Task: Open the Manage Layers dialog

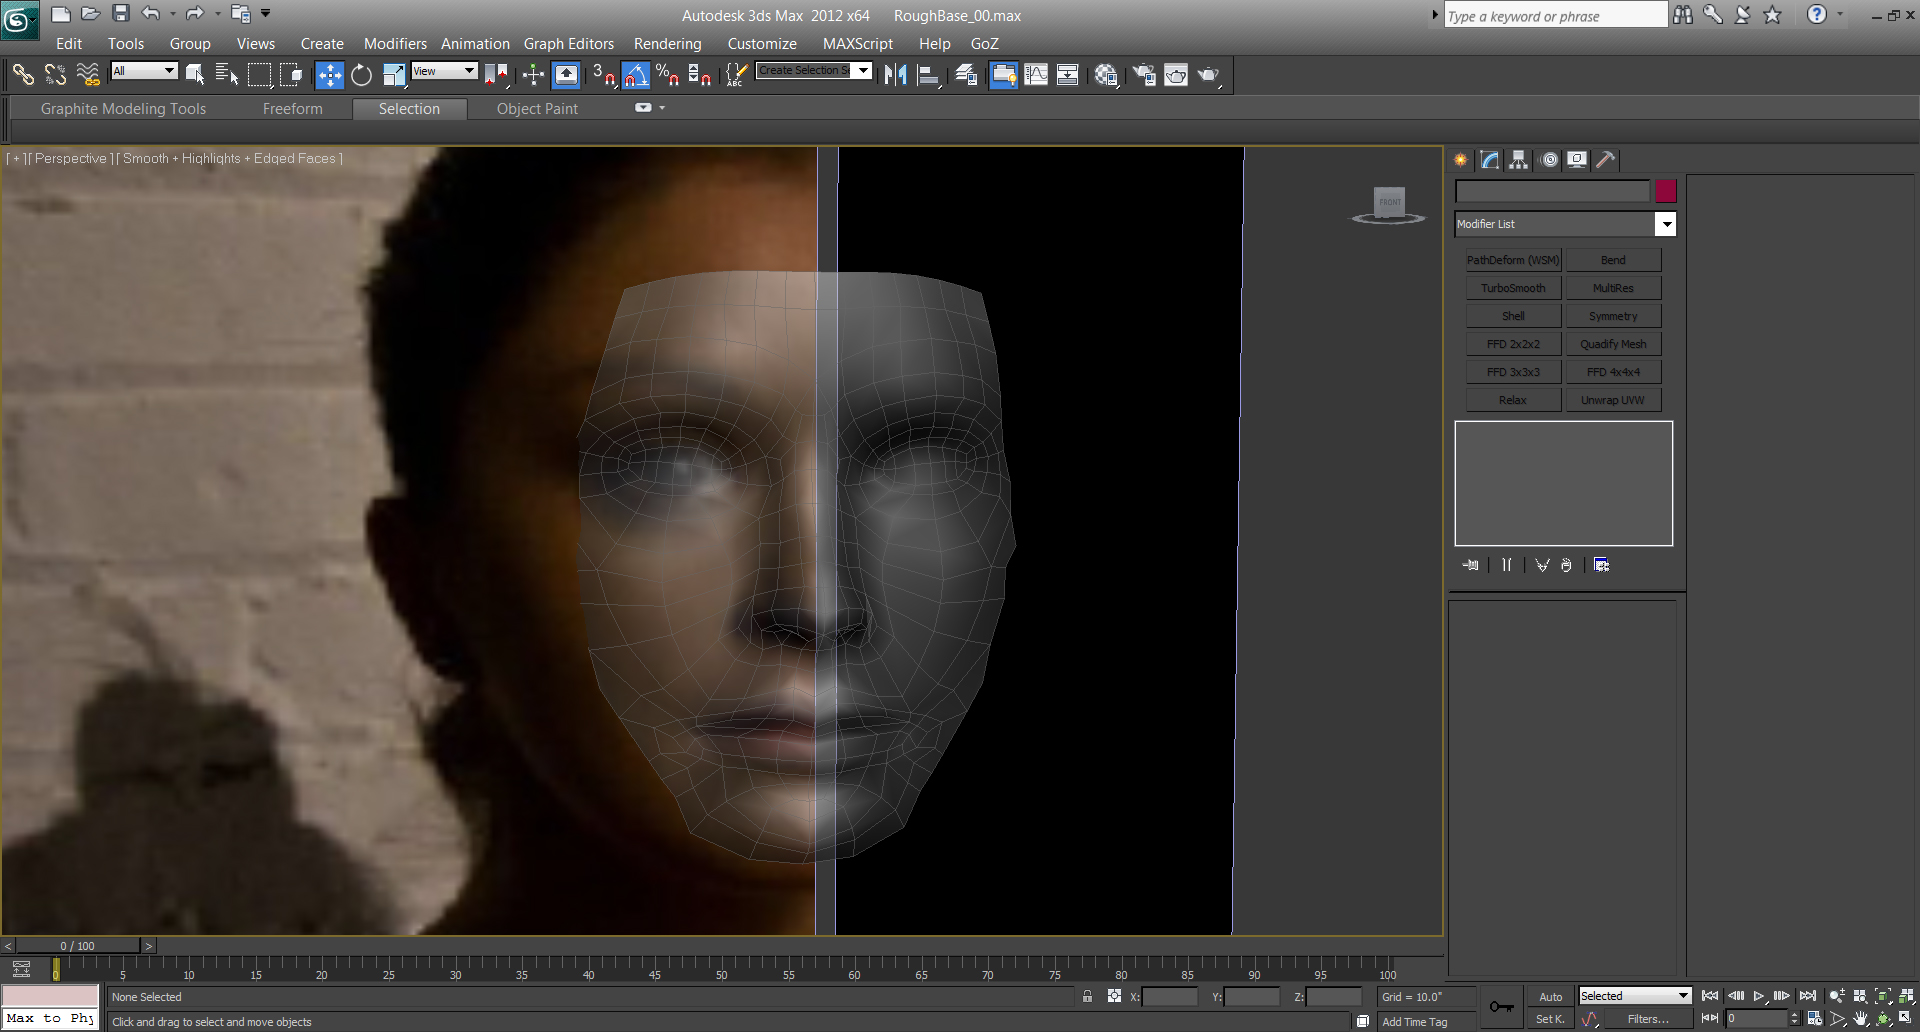Action: [966, 75]
